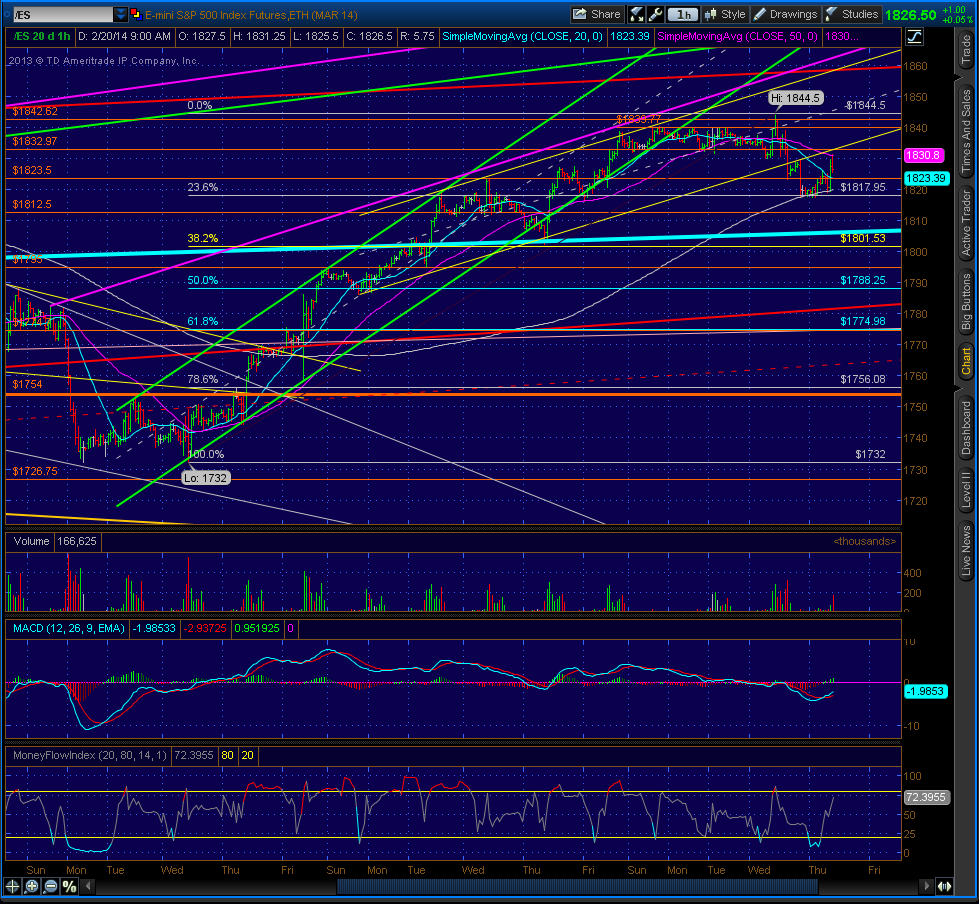Click the $1774.98 Fibonacci price label

point(862,322)
